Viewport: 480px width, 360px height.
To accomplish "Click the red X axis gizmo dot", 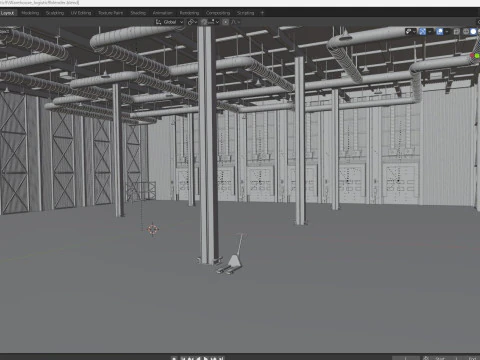I will (472, 55).
